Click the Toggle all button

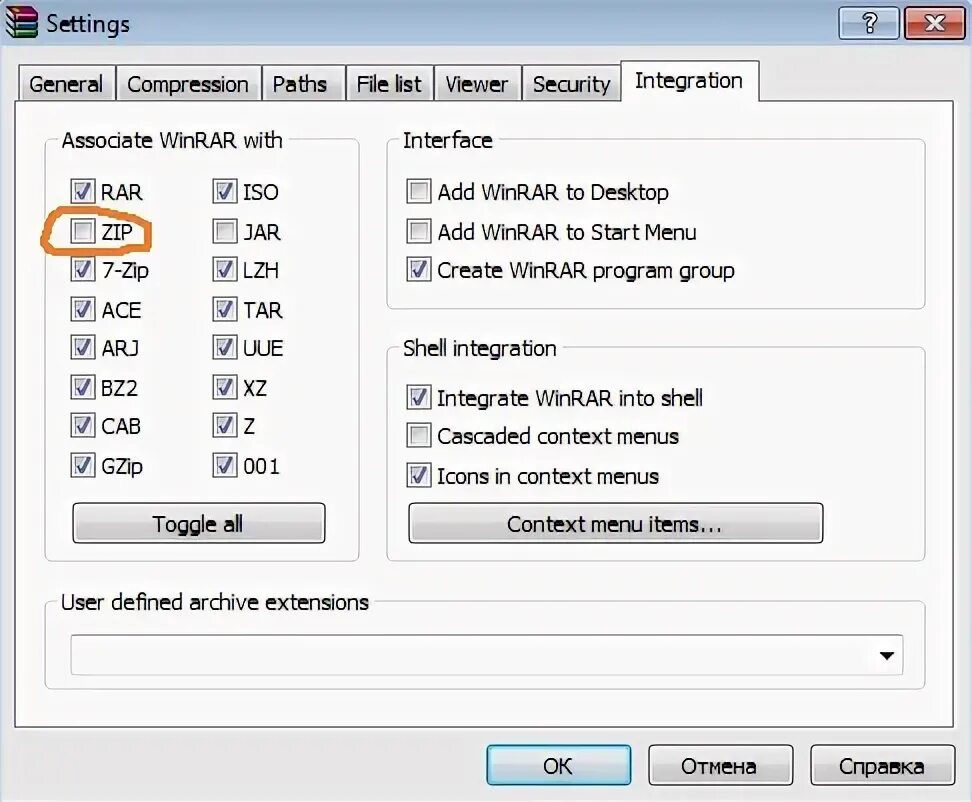(198, 523)
